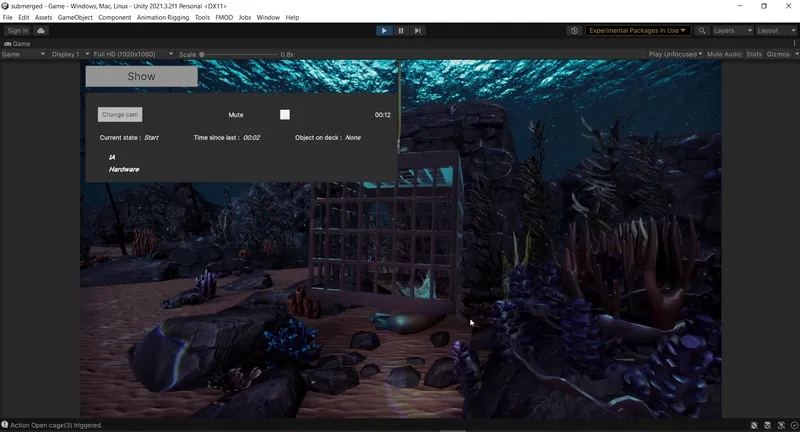Open the File menu

pos(8,17)
